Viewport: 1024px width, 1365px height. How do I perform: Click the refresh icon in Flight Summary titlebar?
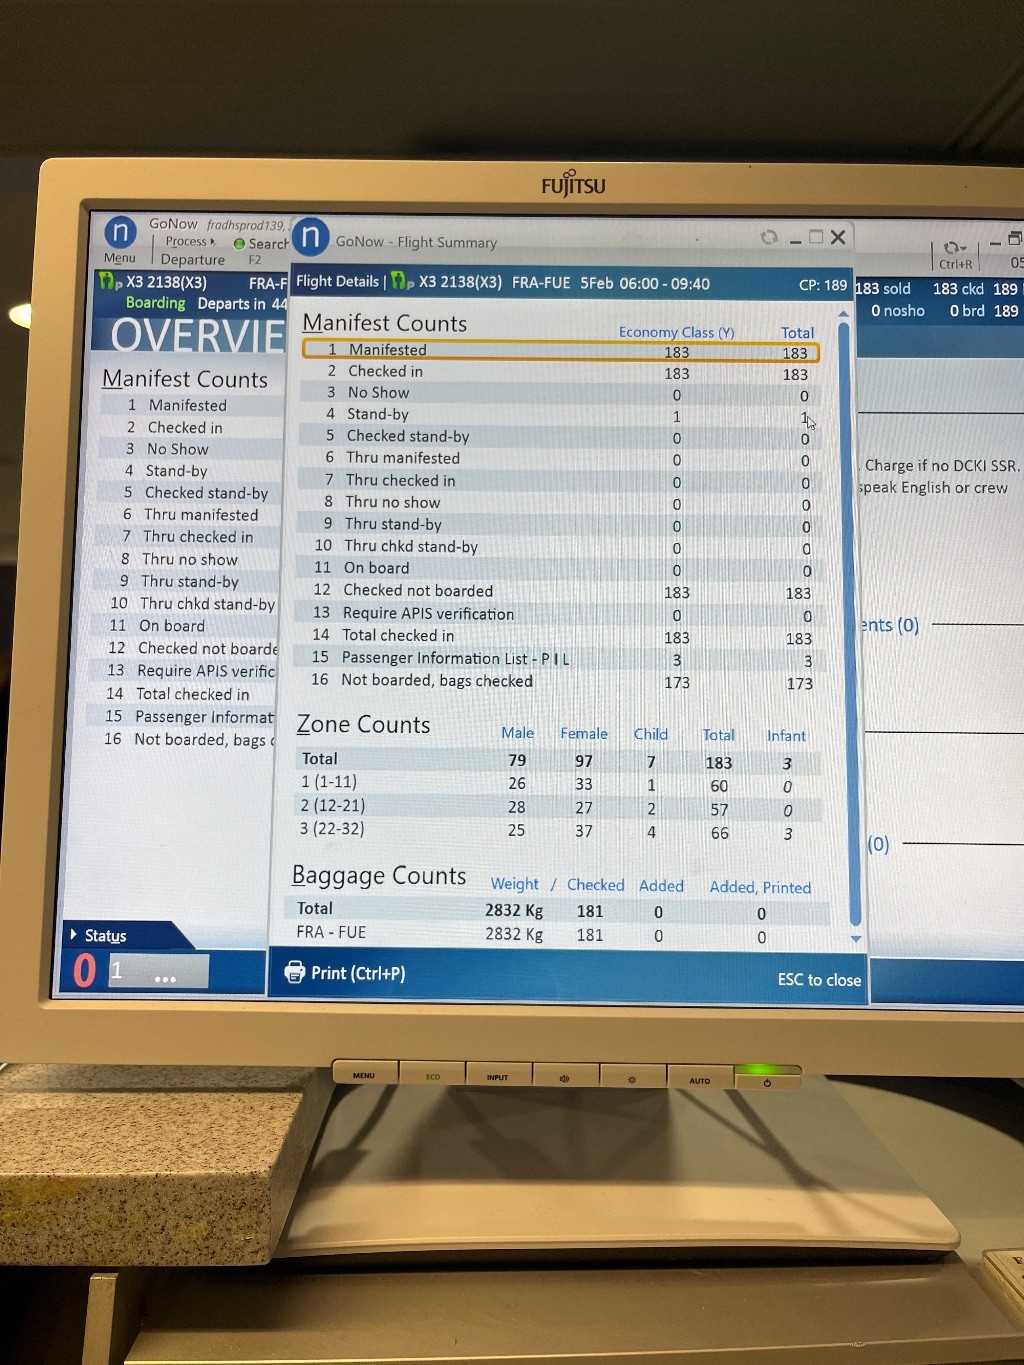tap(769, 237)
